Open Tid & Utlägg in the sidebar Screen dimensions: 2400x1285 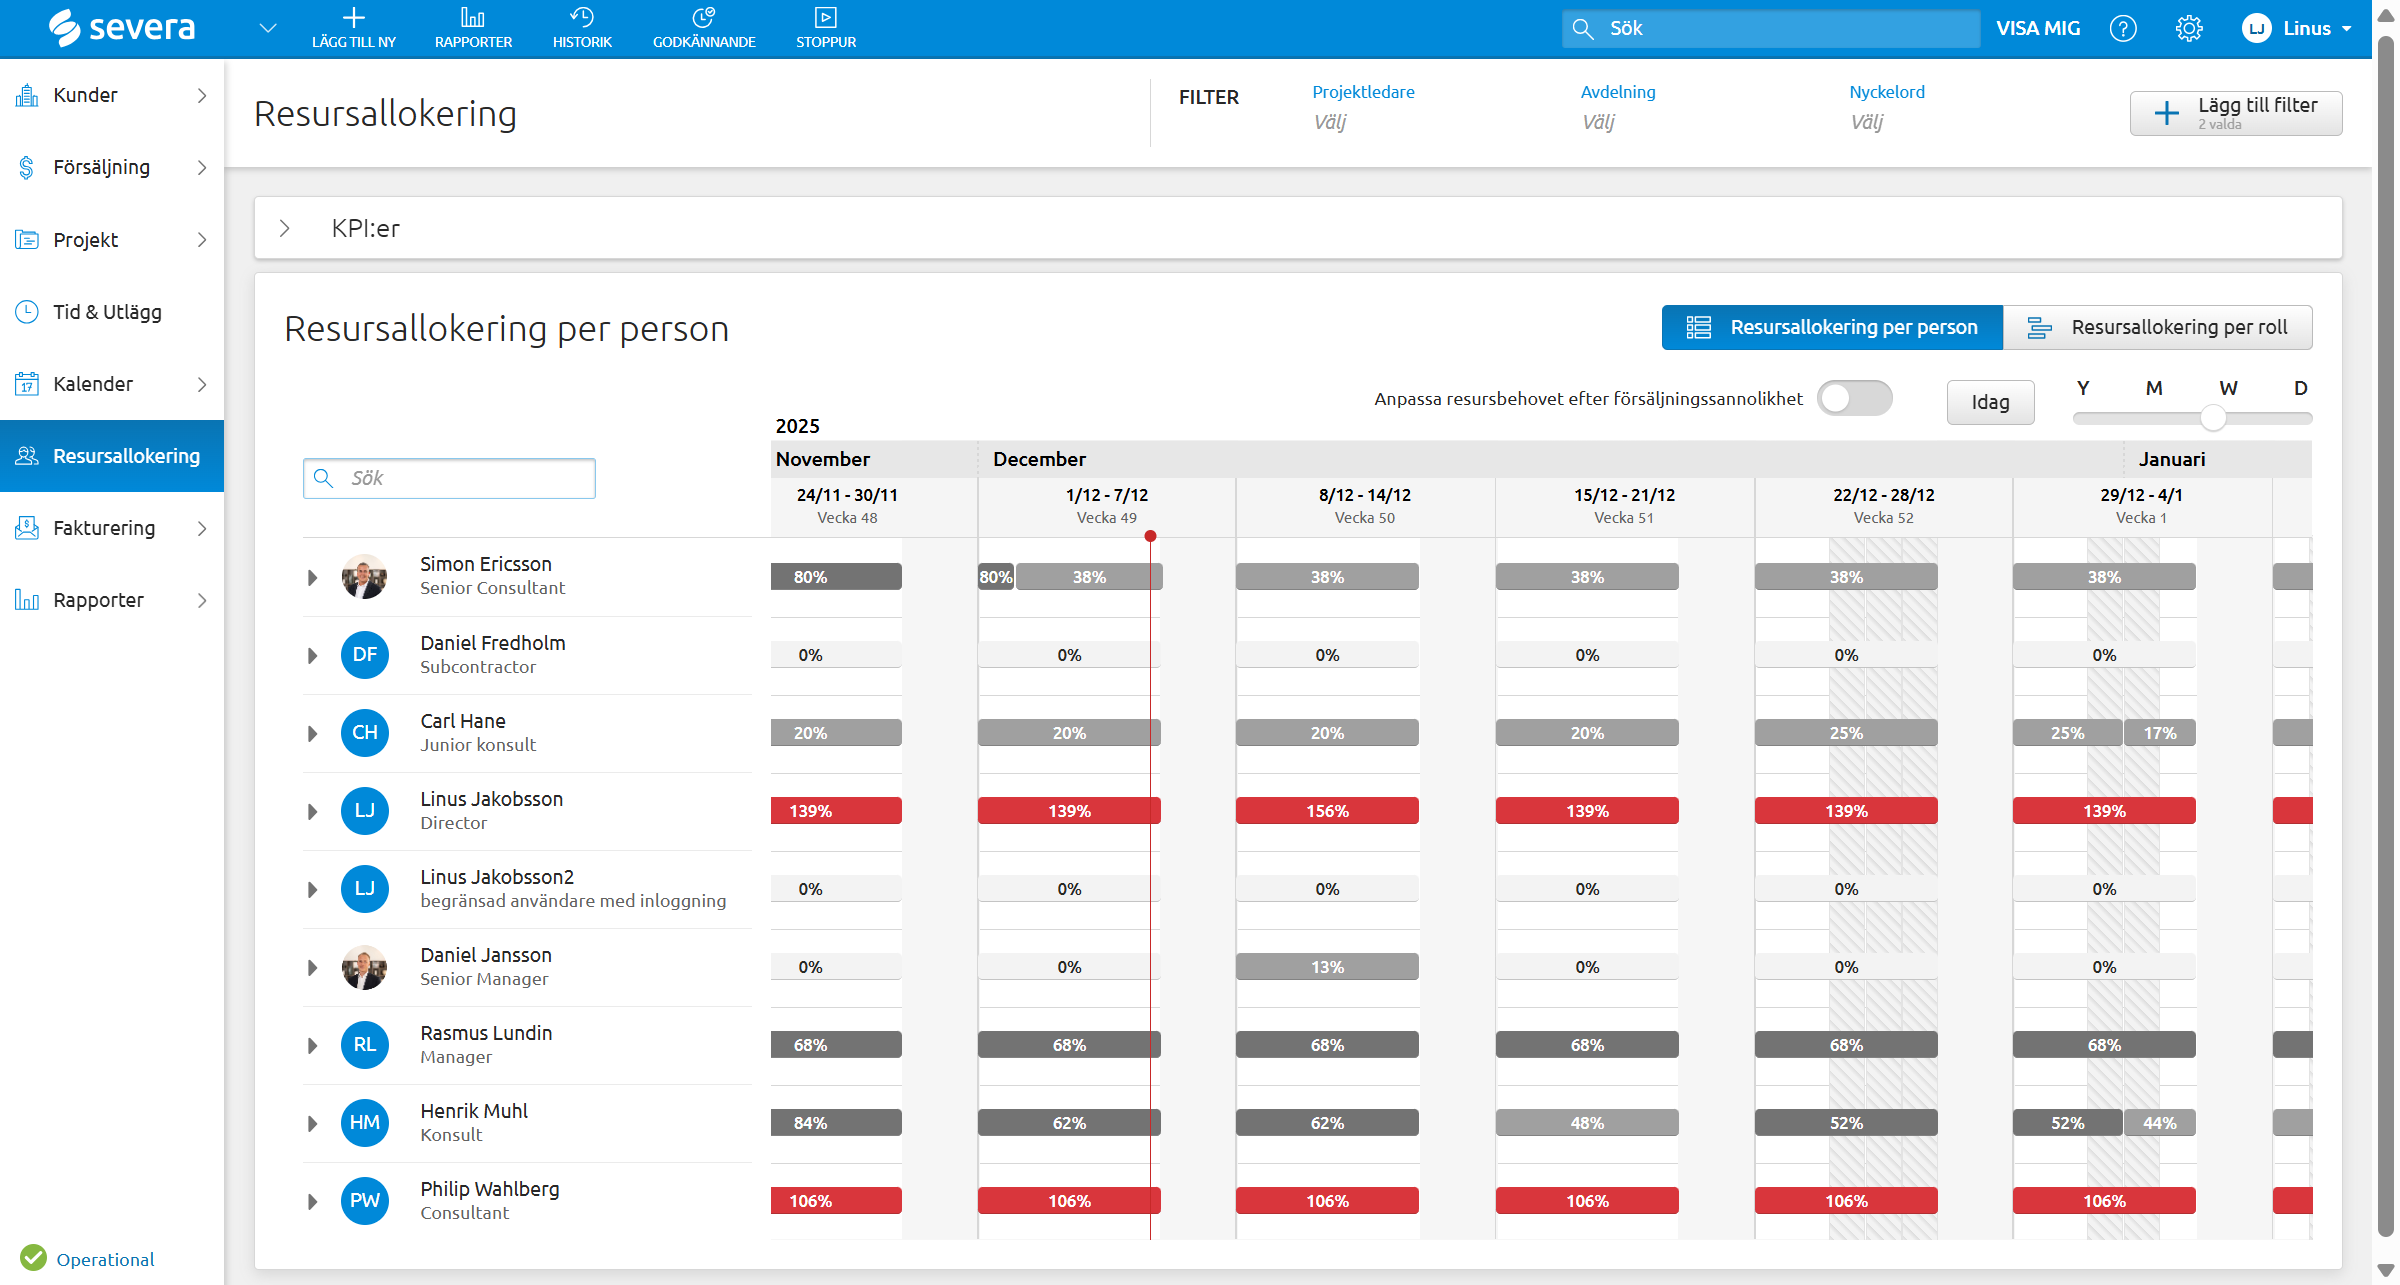tap(107, 312)
